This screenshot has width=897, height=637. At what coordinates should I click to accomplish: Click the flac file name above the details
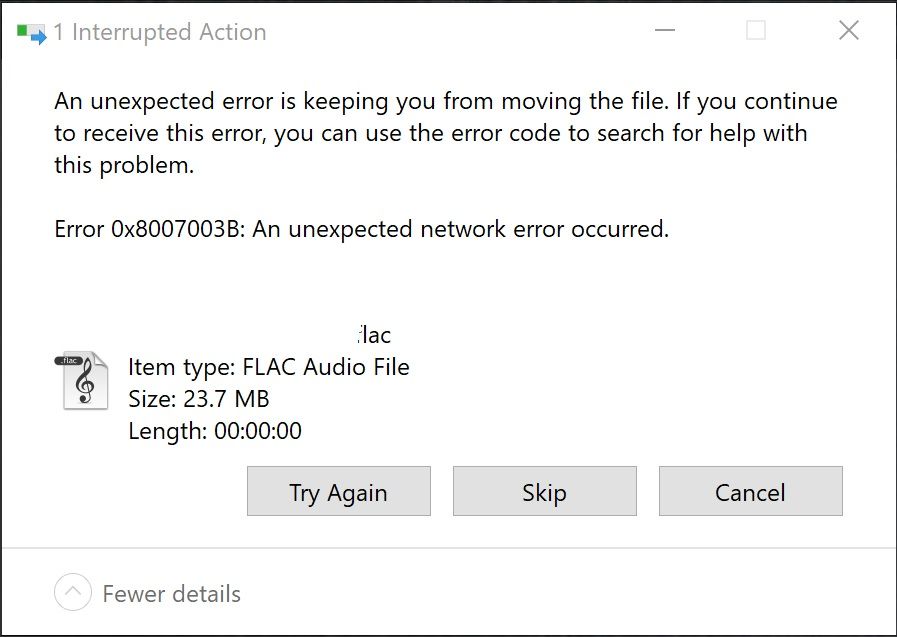[374, 334]
